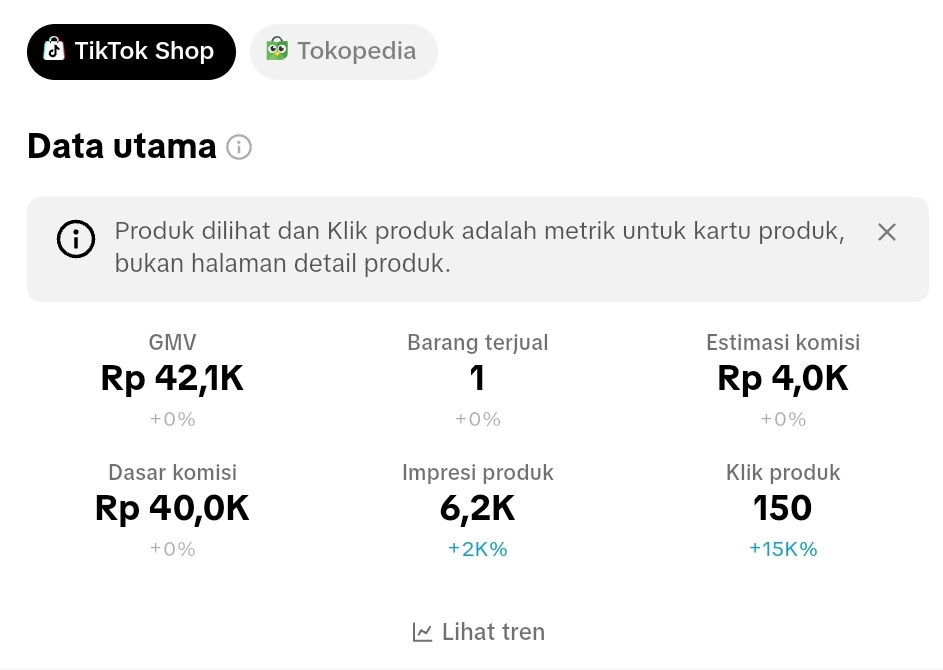Viewport: 943px width, 670px height.
Task: Open Lihat tren link
Action: (x=493, y=632)
